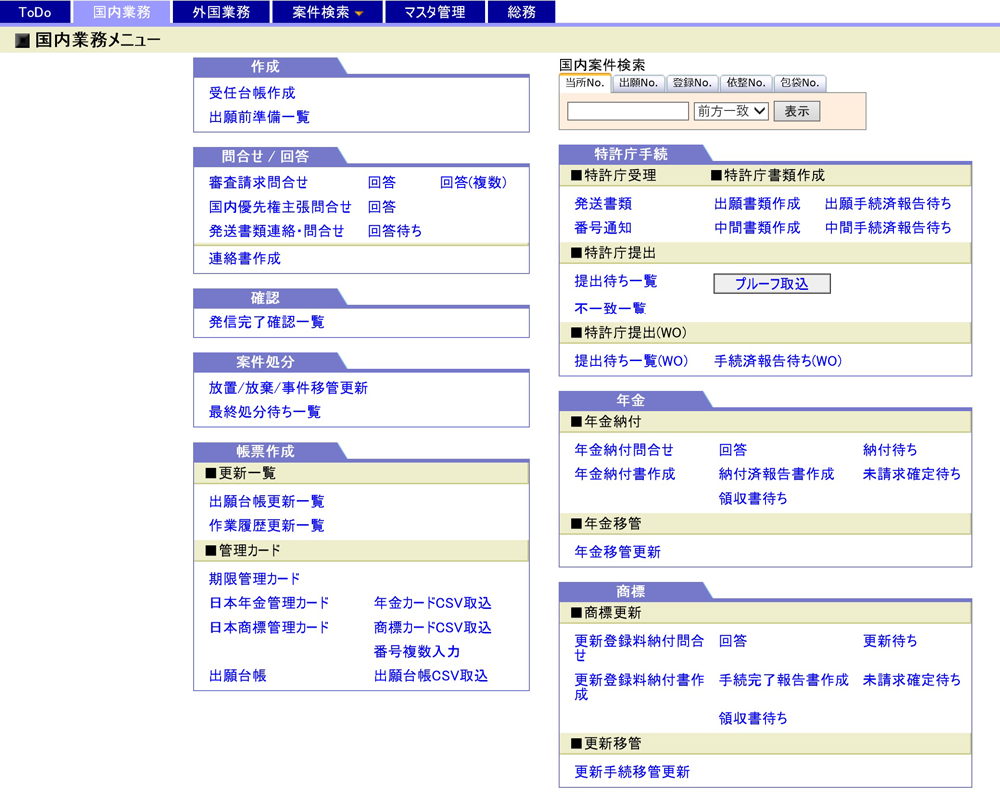Screen dimensions: 1000x803
Task: Open 出願書類作成 link
Action: pos(757,204)
